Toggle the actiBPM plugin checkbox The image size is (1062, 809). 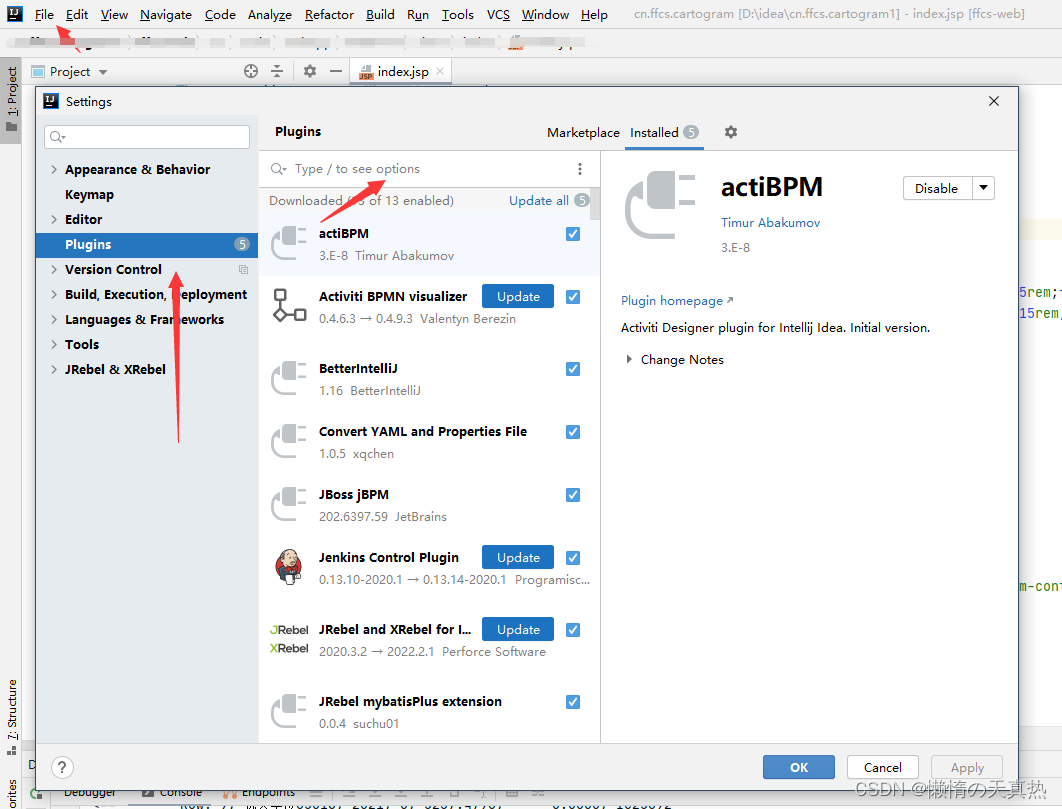[573, 234]
